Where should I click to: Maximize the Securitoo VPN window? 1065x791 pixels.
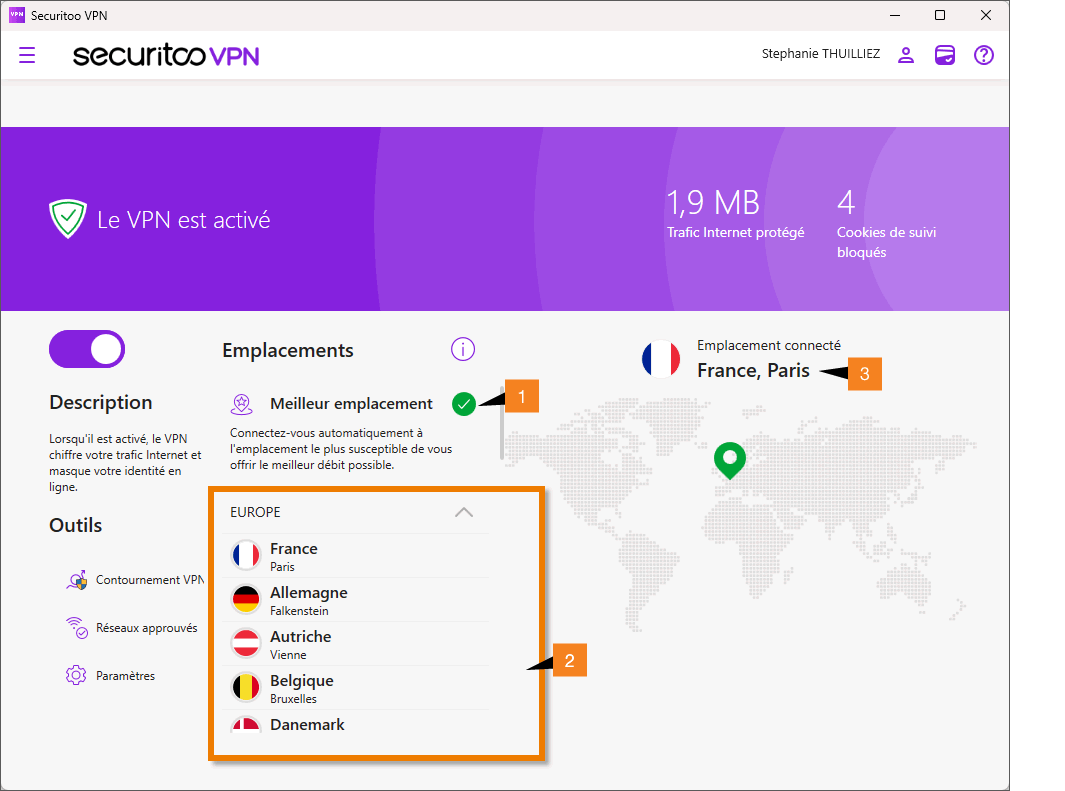point(940,15)
